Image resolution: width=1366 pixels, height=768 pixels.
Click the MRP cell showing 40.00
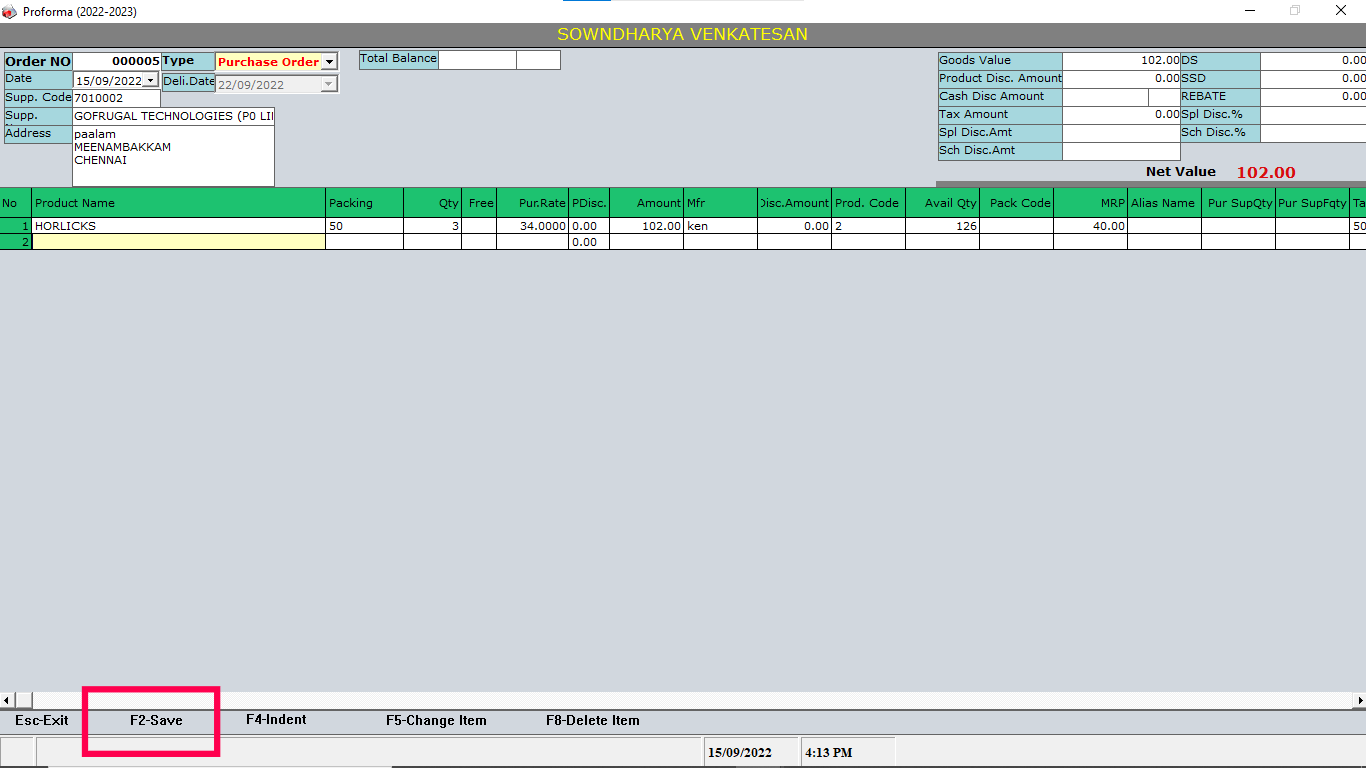[x=1091, y=226]
